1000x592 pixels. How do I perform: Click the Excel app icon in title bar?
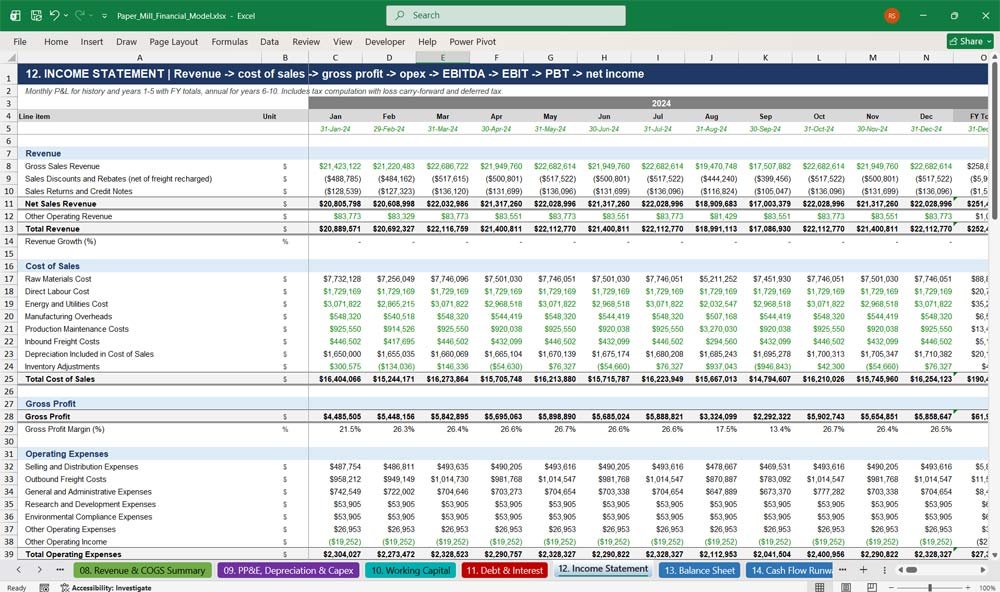tap(15, 15)
